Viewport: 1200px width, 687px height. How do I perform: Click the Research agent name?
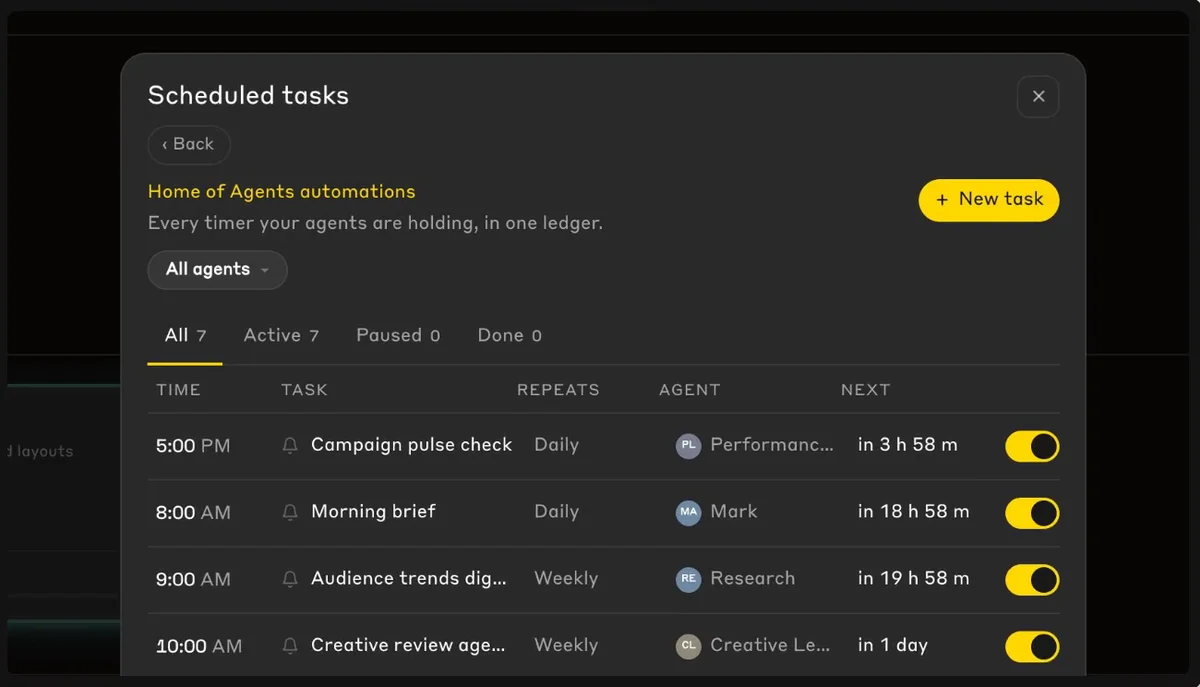pyautogui.click(x=753, y=578)
